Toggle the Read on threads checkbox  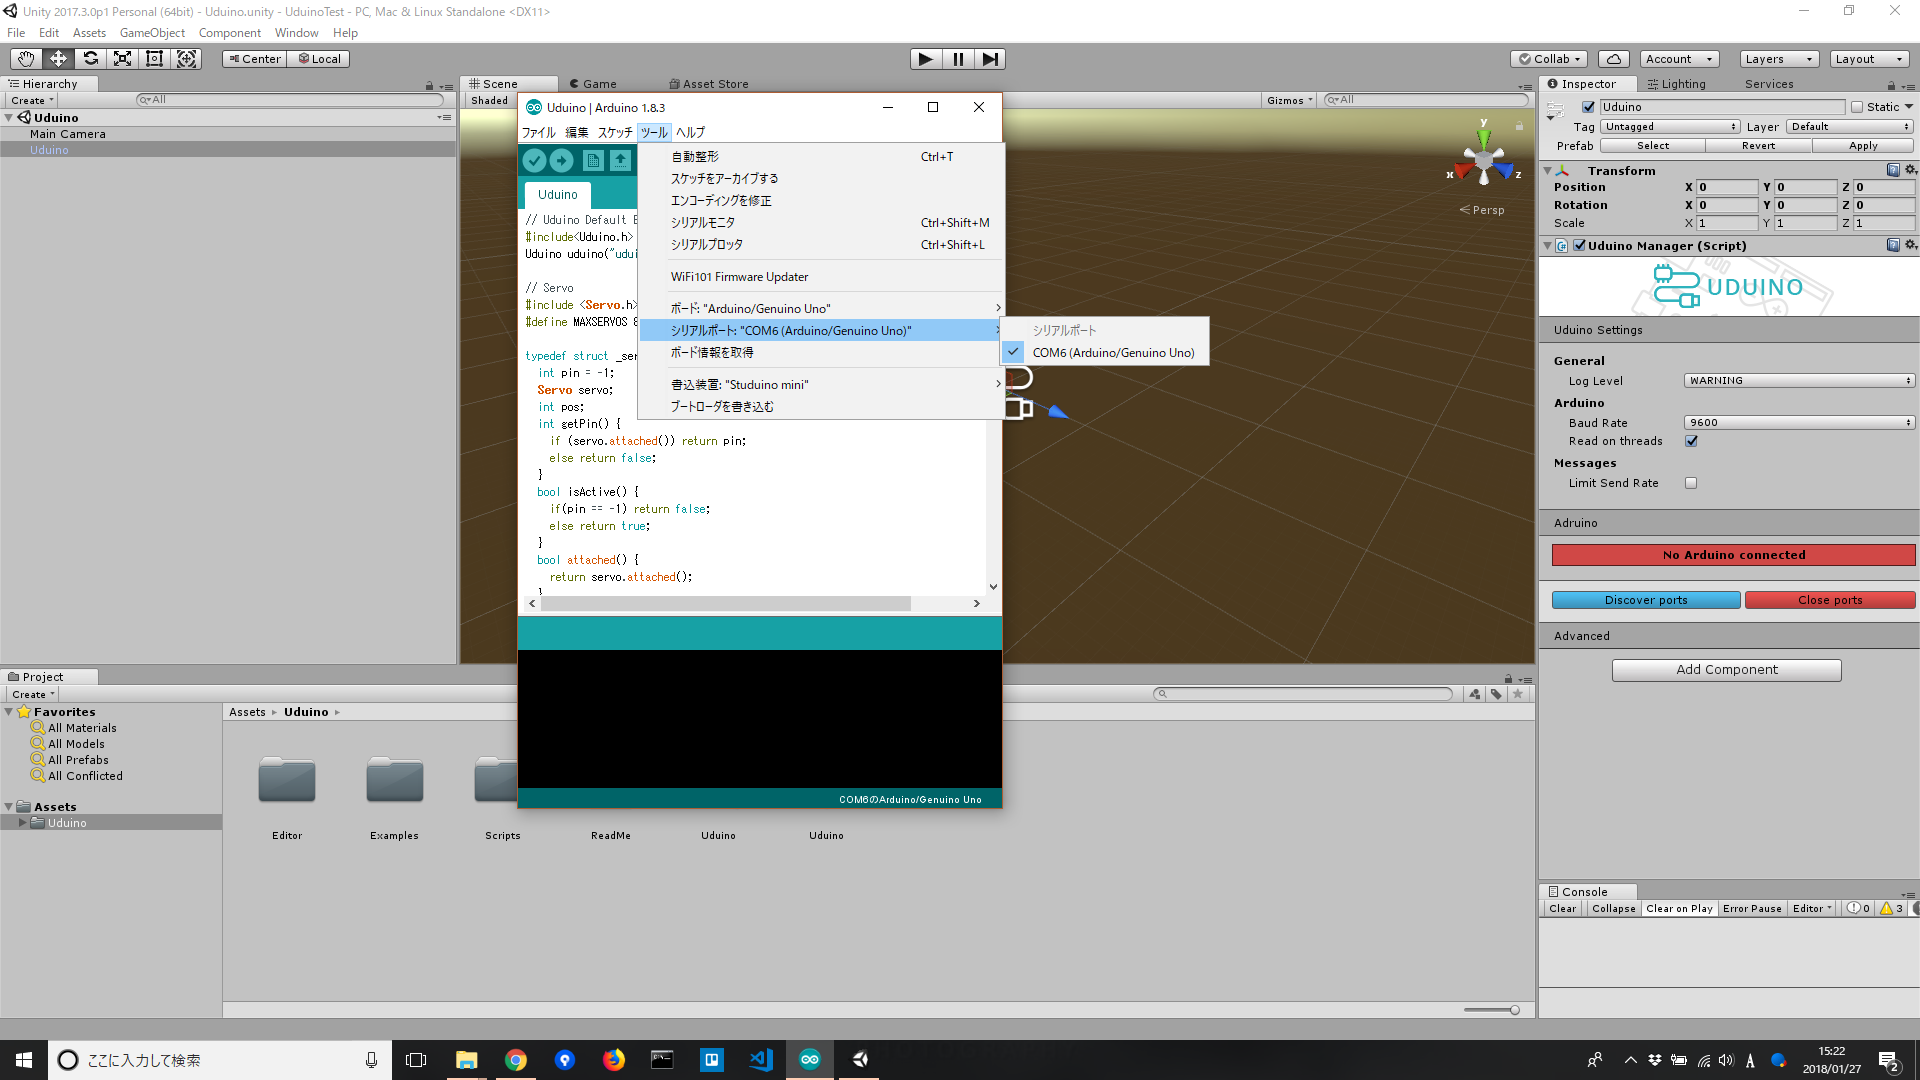pos(1691,441)
